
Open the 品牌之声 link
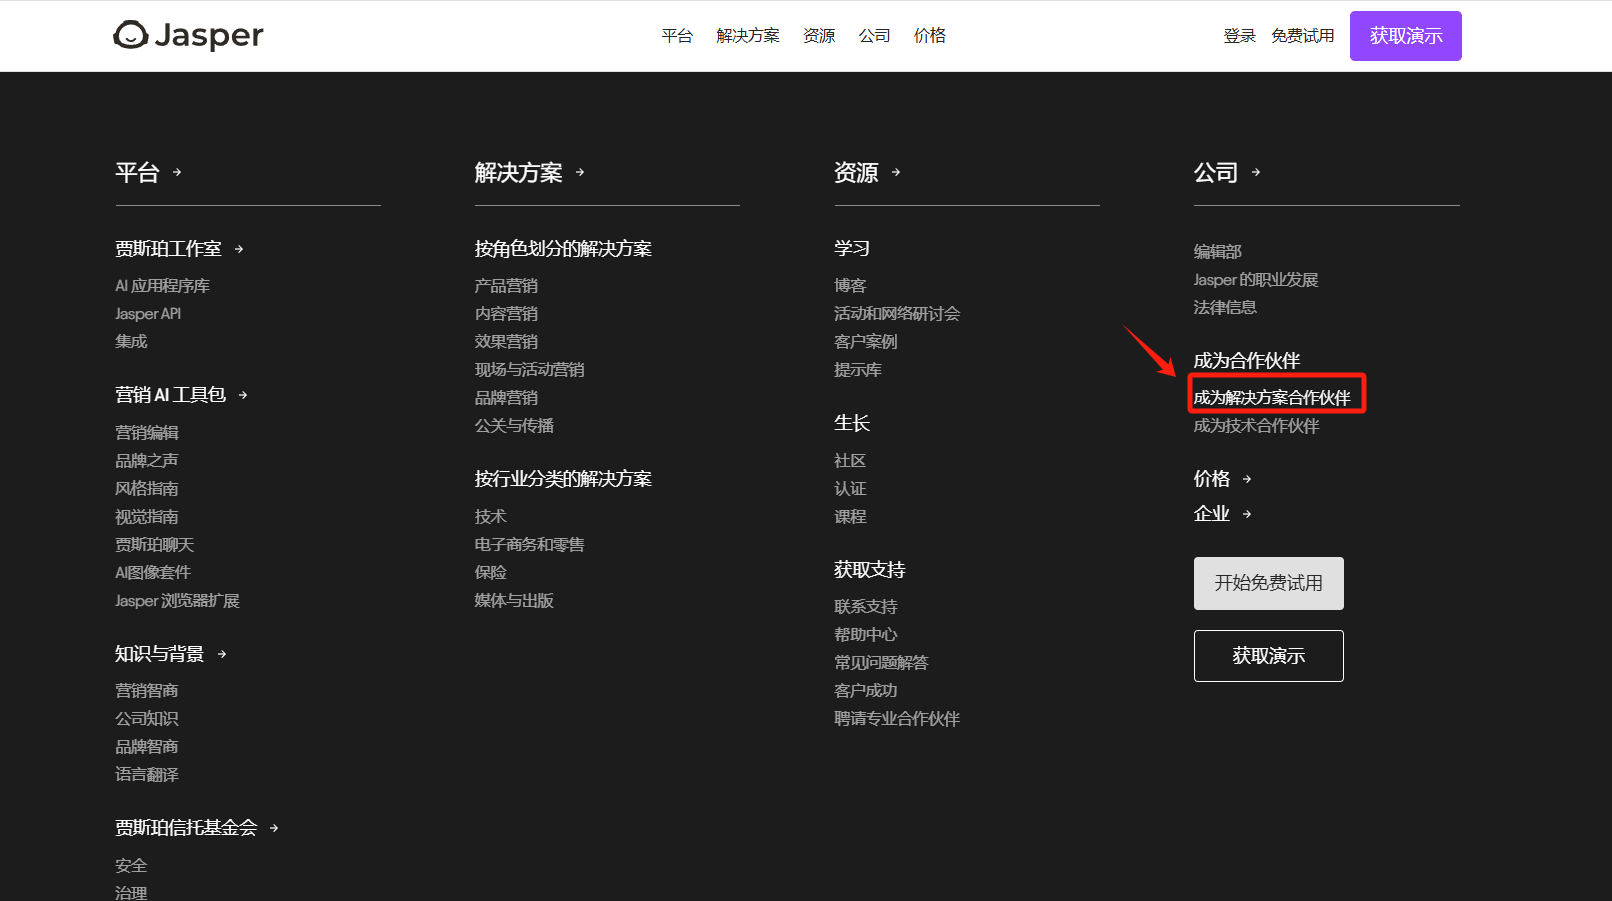point(147,461)
